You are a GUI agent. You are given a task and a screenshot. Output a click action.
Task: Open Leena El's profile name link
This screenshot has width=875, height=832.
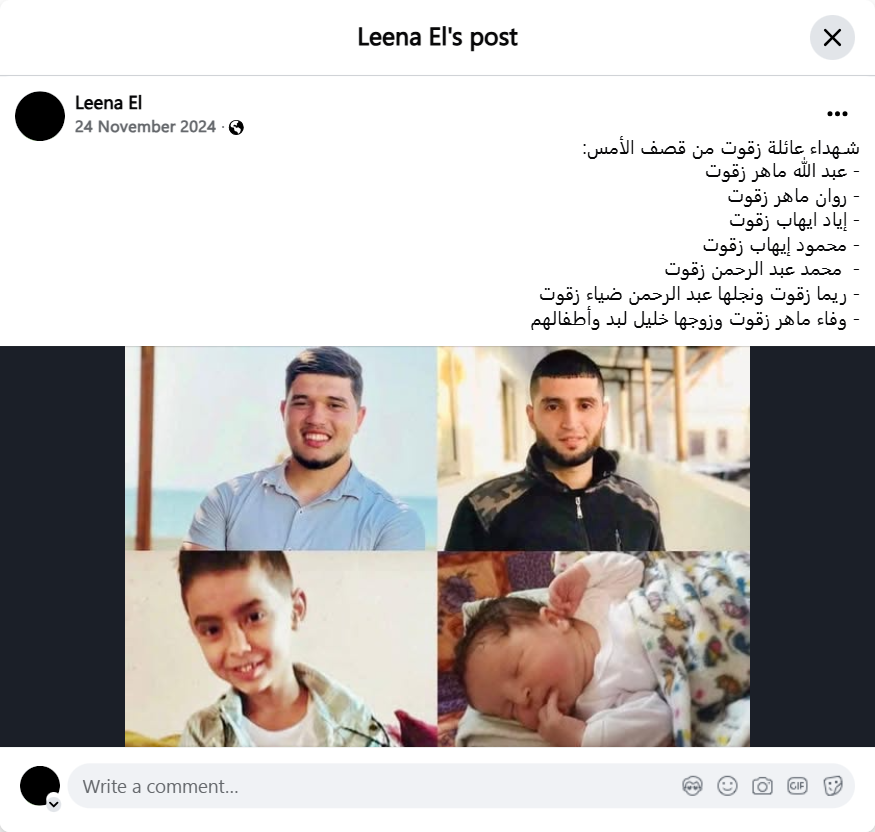pos(108,103)
